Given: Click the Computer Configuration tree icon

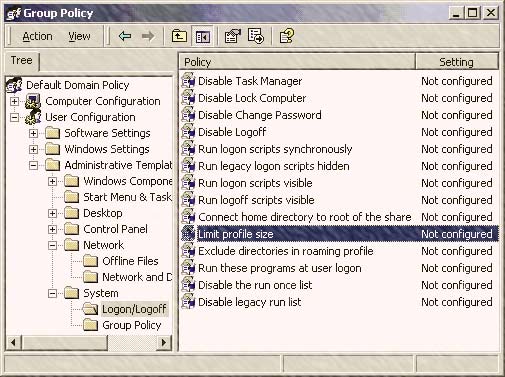Looking at the screenshot, I should (33, 101).
